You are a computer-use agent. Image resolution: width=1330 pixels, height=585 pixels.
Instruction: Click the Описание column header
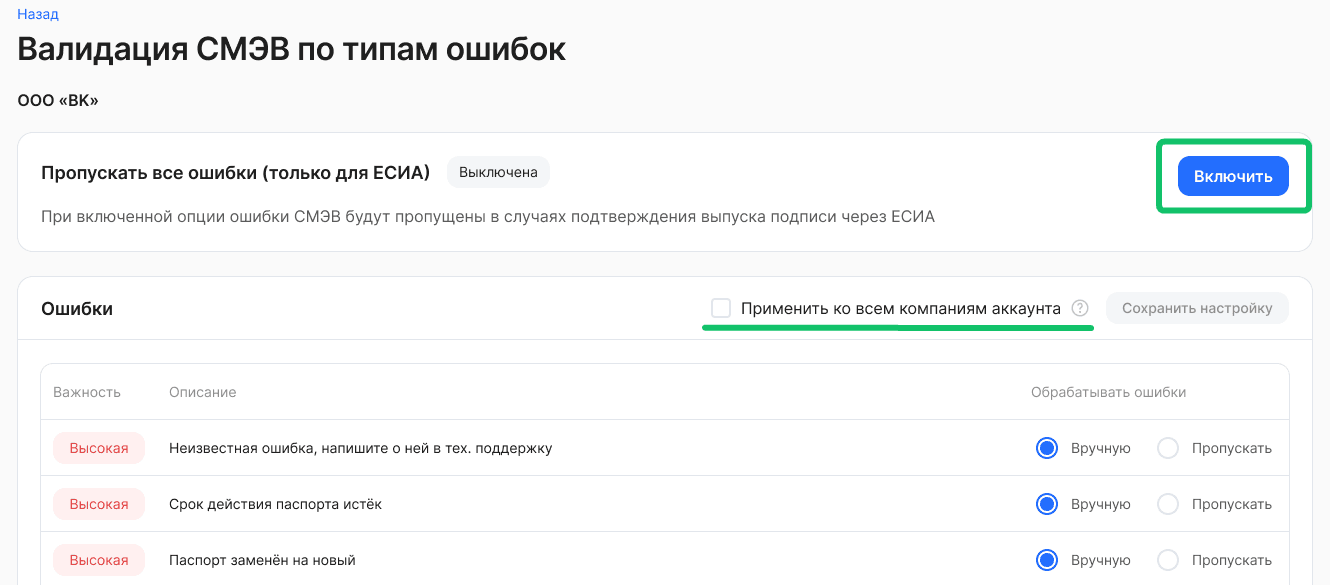click(203, 392)
